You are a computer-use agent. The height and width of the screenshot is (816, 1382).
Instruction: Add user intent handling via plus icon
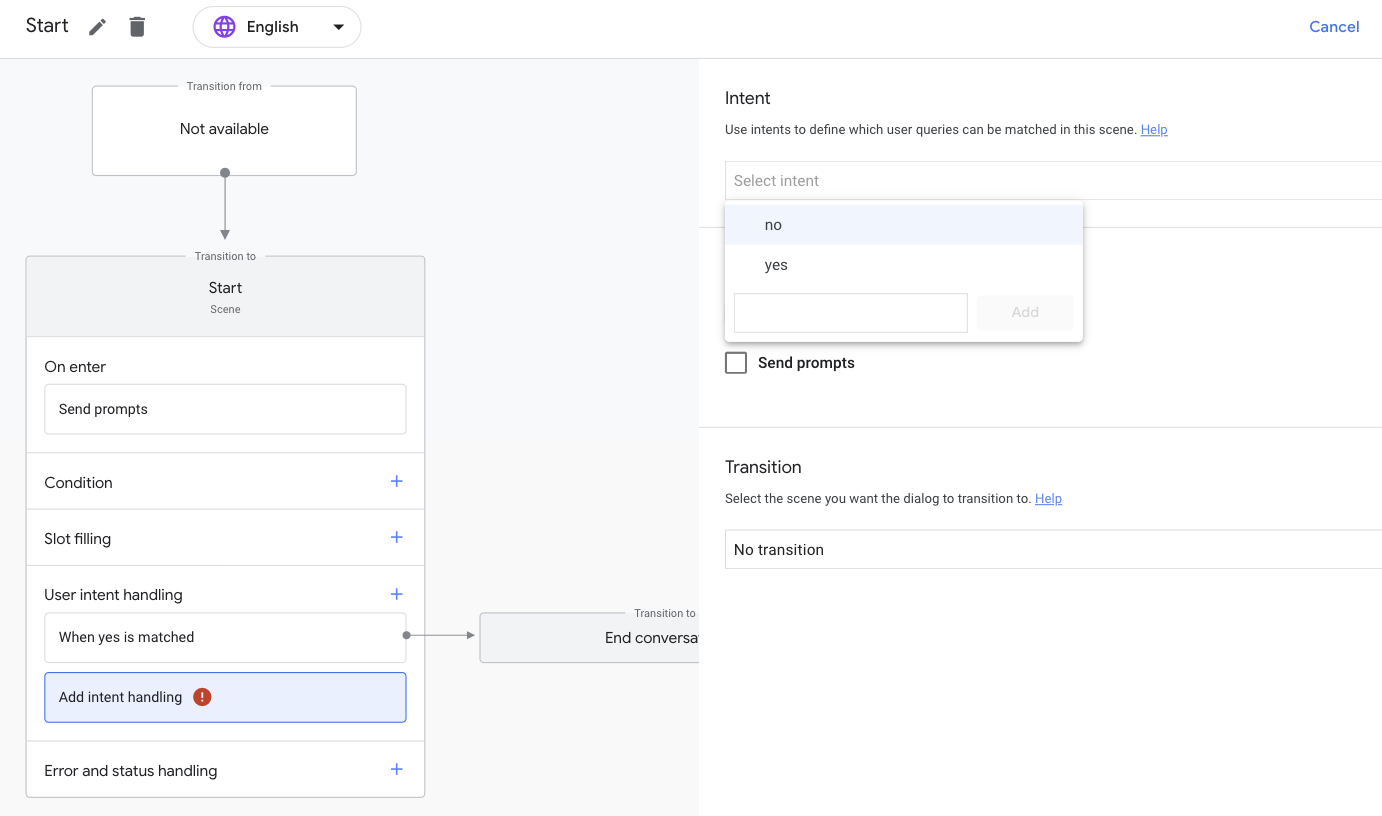pyautogui.click(x=396, y=593)
